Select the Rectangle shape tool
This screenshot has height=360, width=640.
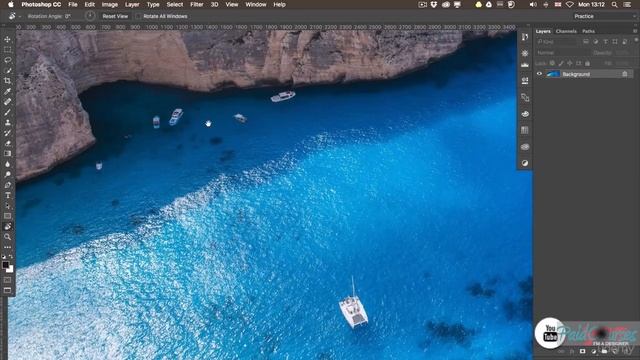[x=7, y=216]
